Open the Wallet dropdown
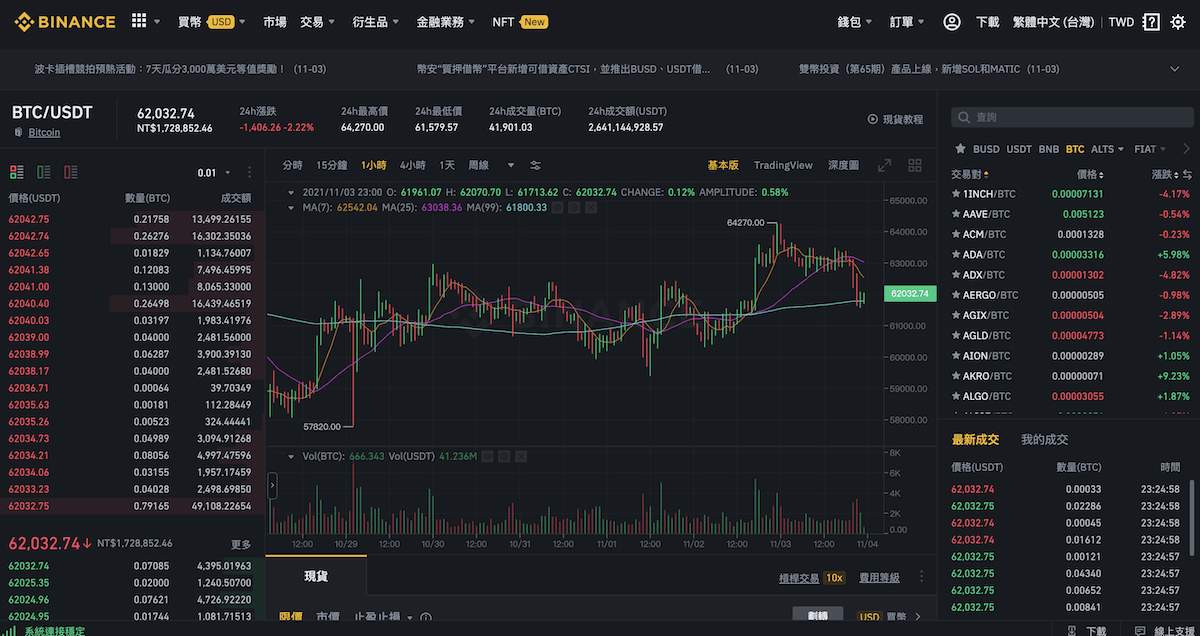The image size is (1200, 636). coord(855,21)
